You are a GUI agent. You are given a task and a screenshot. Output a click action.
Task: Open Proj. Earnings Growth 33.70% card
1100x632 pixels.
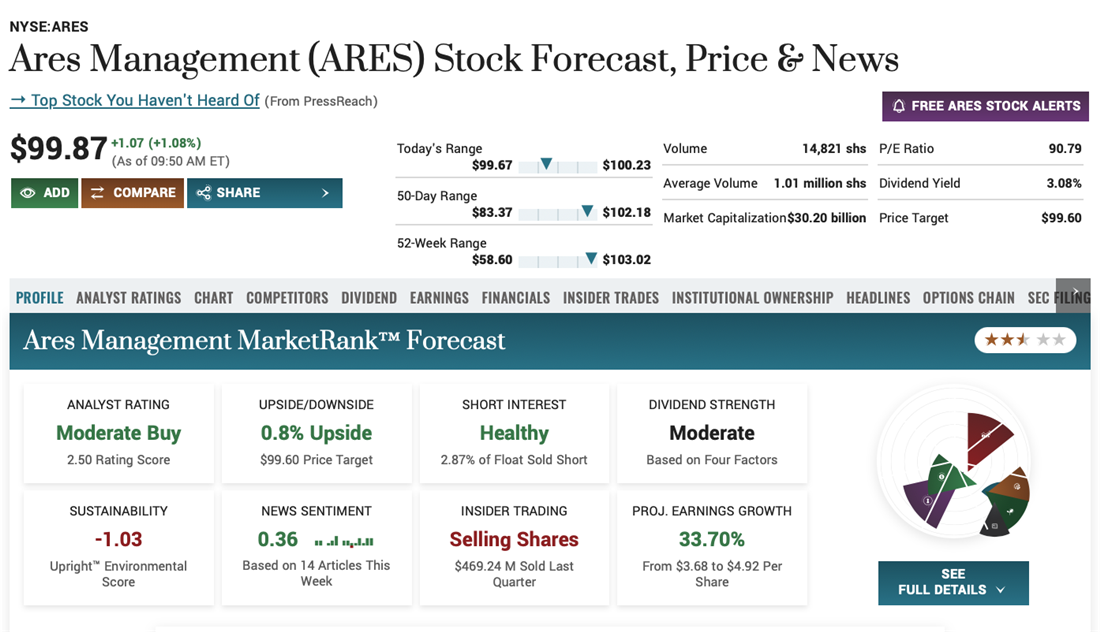point(712,547)
